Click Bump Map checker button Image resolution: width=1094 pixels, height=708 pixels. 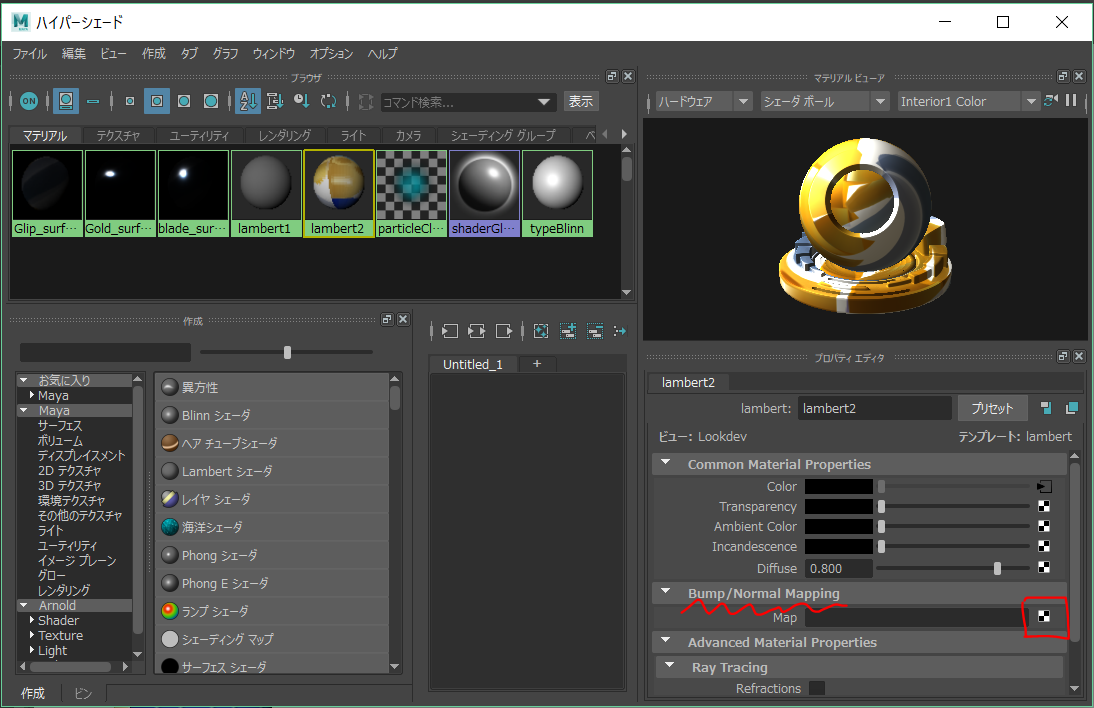1044,616
